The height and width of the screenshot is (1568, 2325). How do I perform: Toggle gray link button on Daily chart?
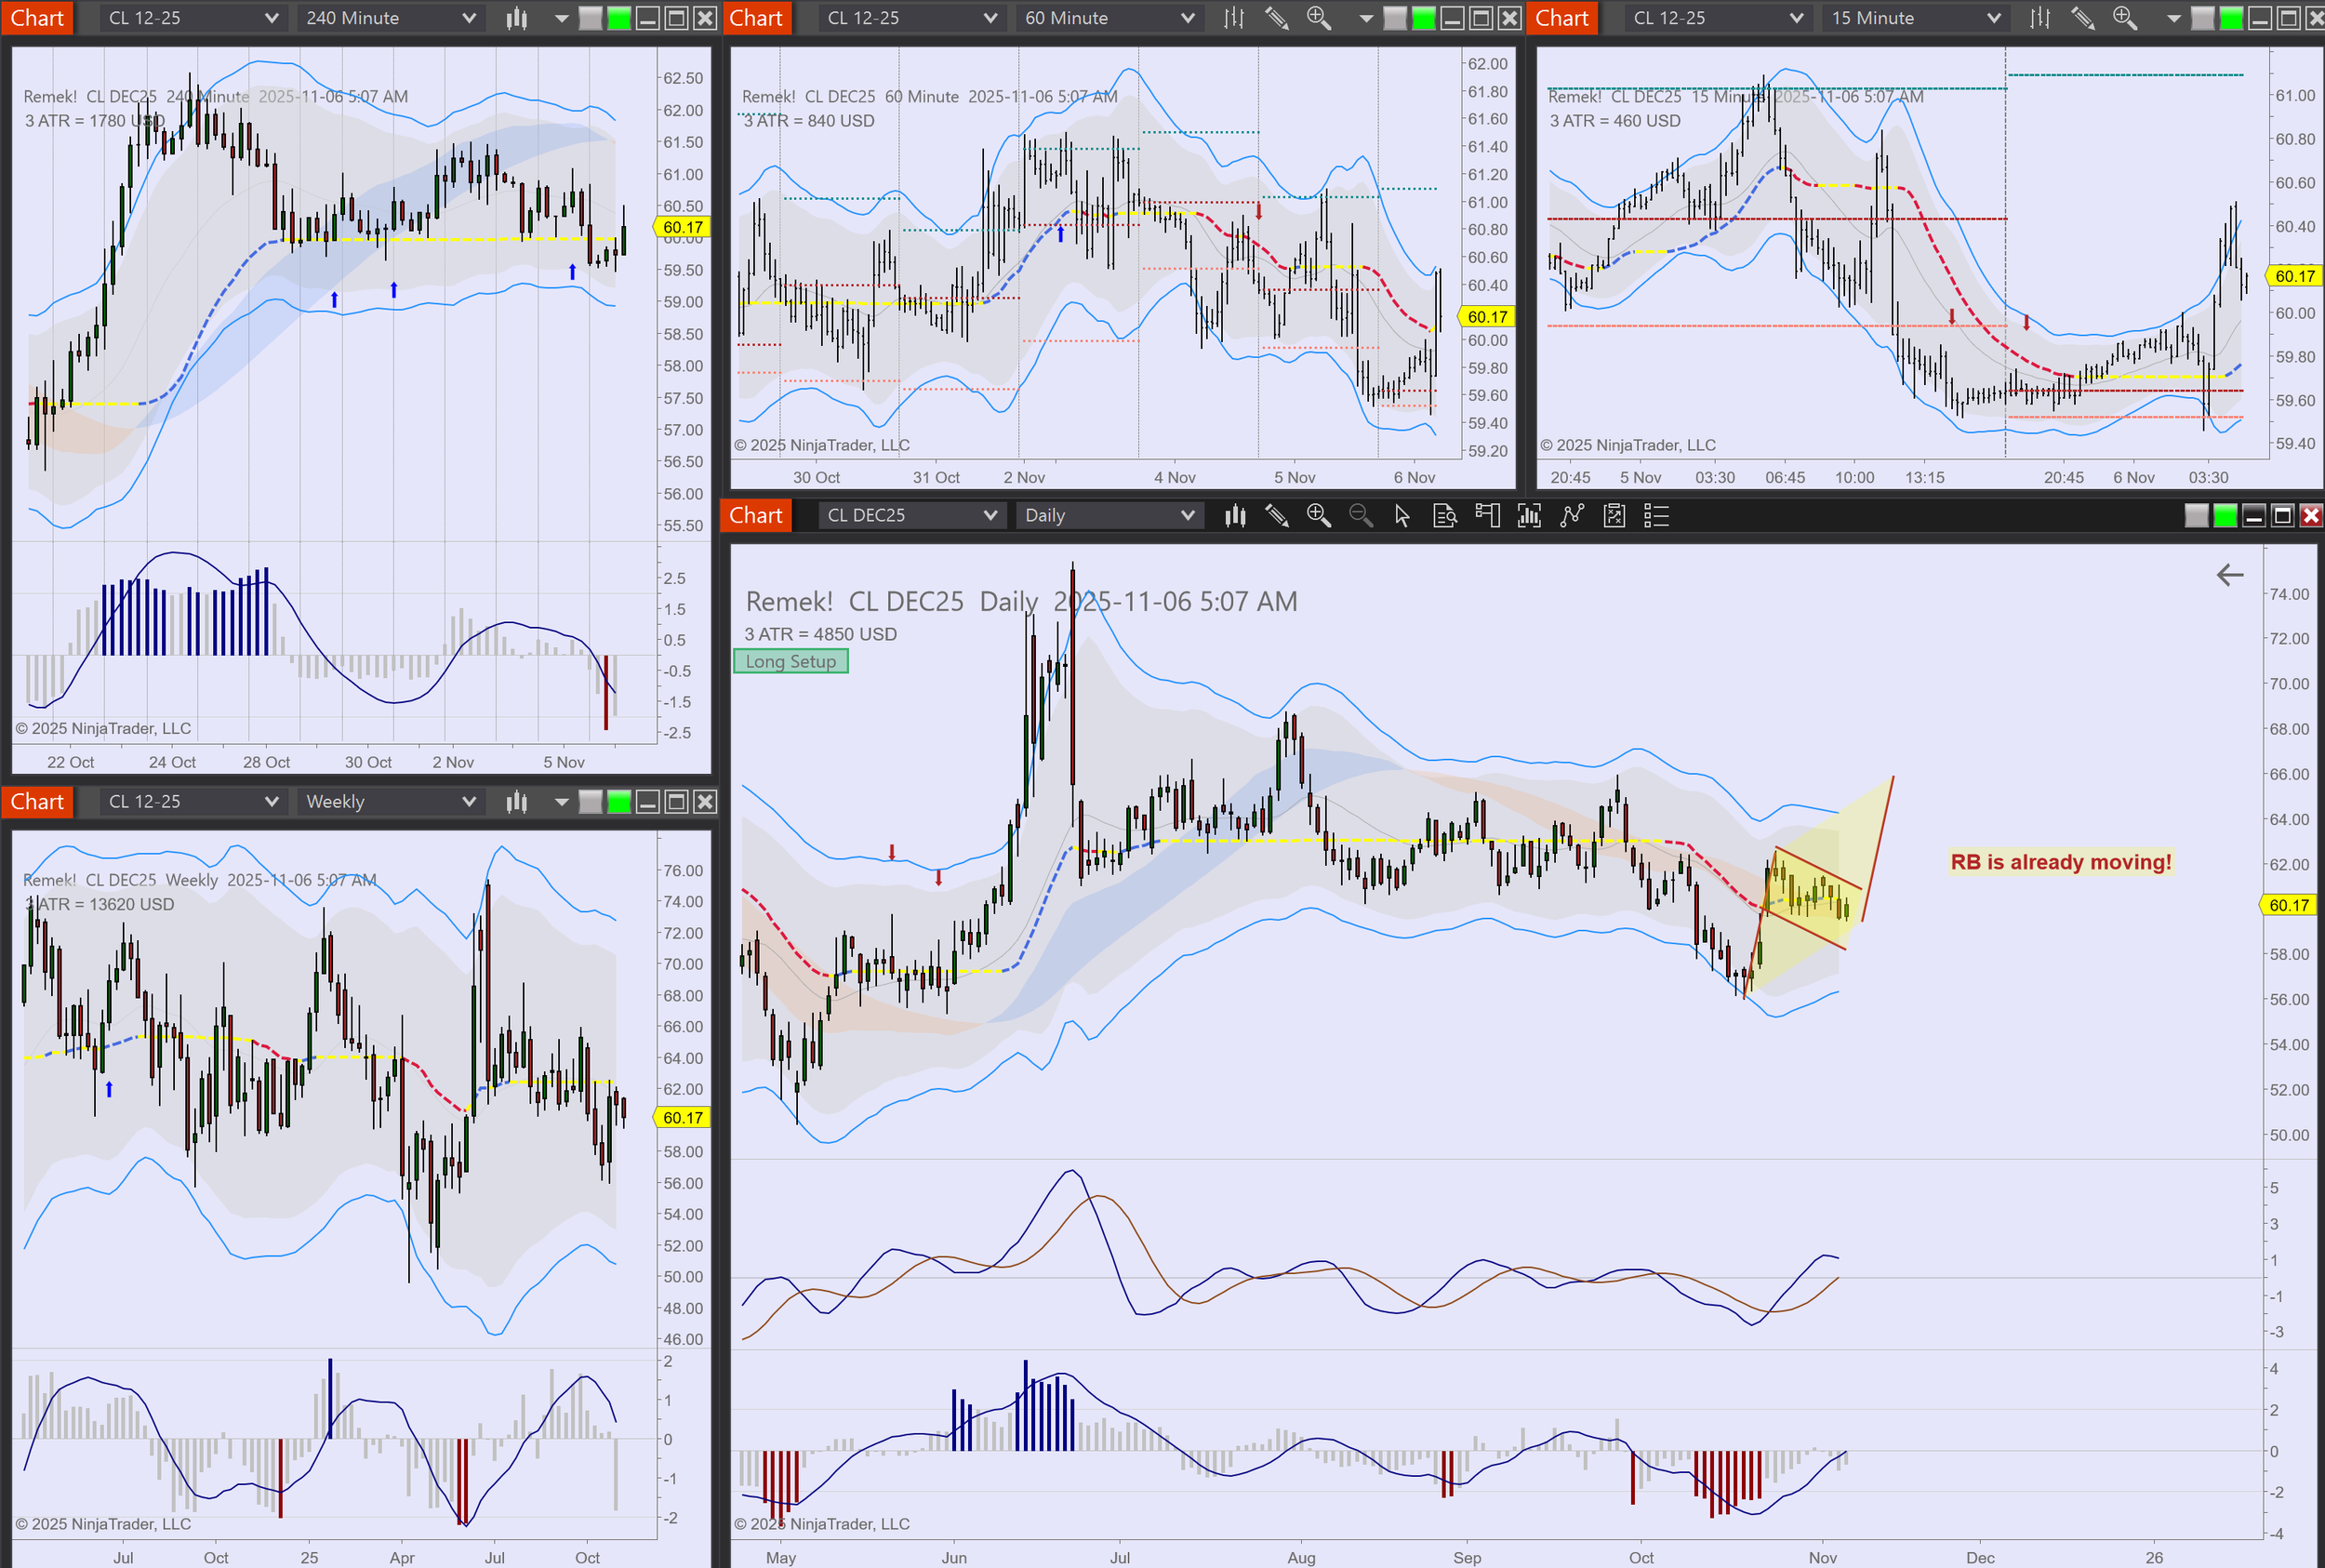point(2196,516)
